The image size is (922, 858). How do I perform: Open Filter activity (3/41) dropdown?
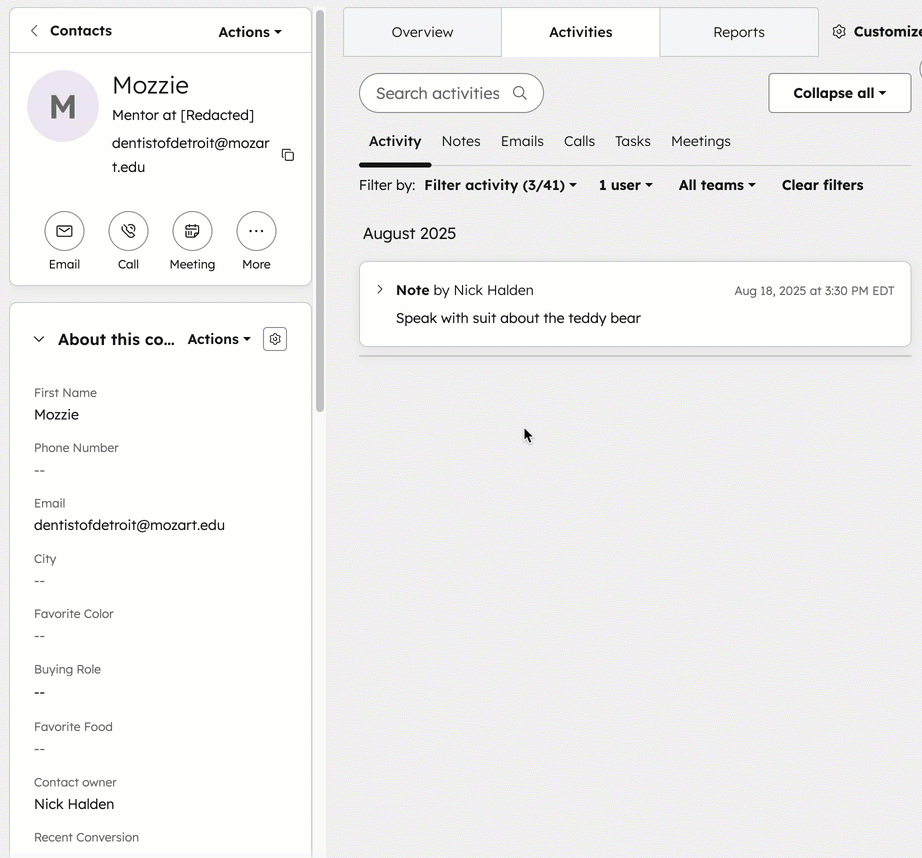click(500, 185)
